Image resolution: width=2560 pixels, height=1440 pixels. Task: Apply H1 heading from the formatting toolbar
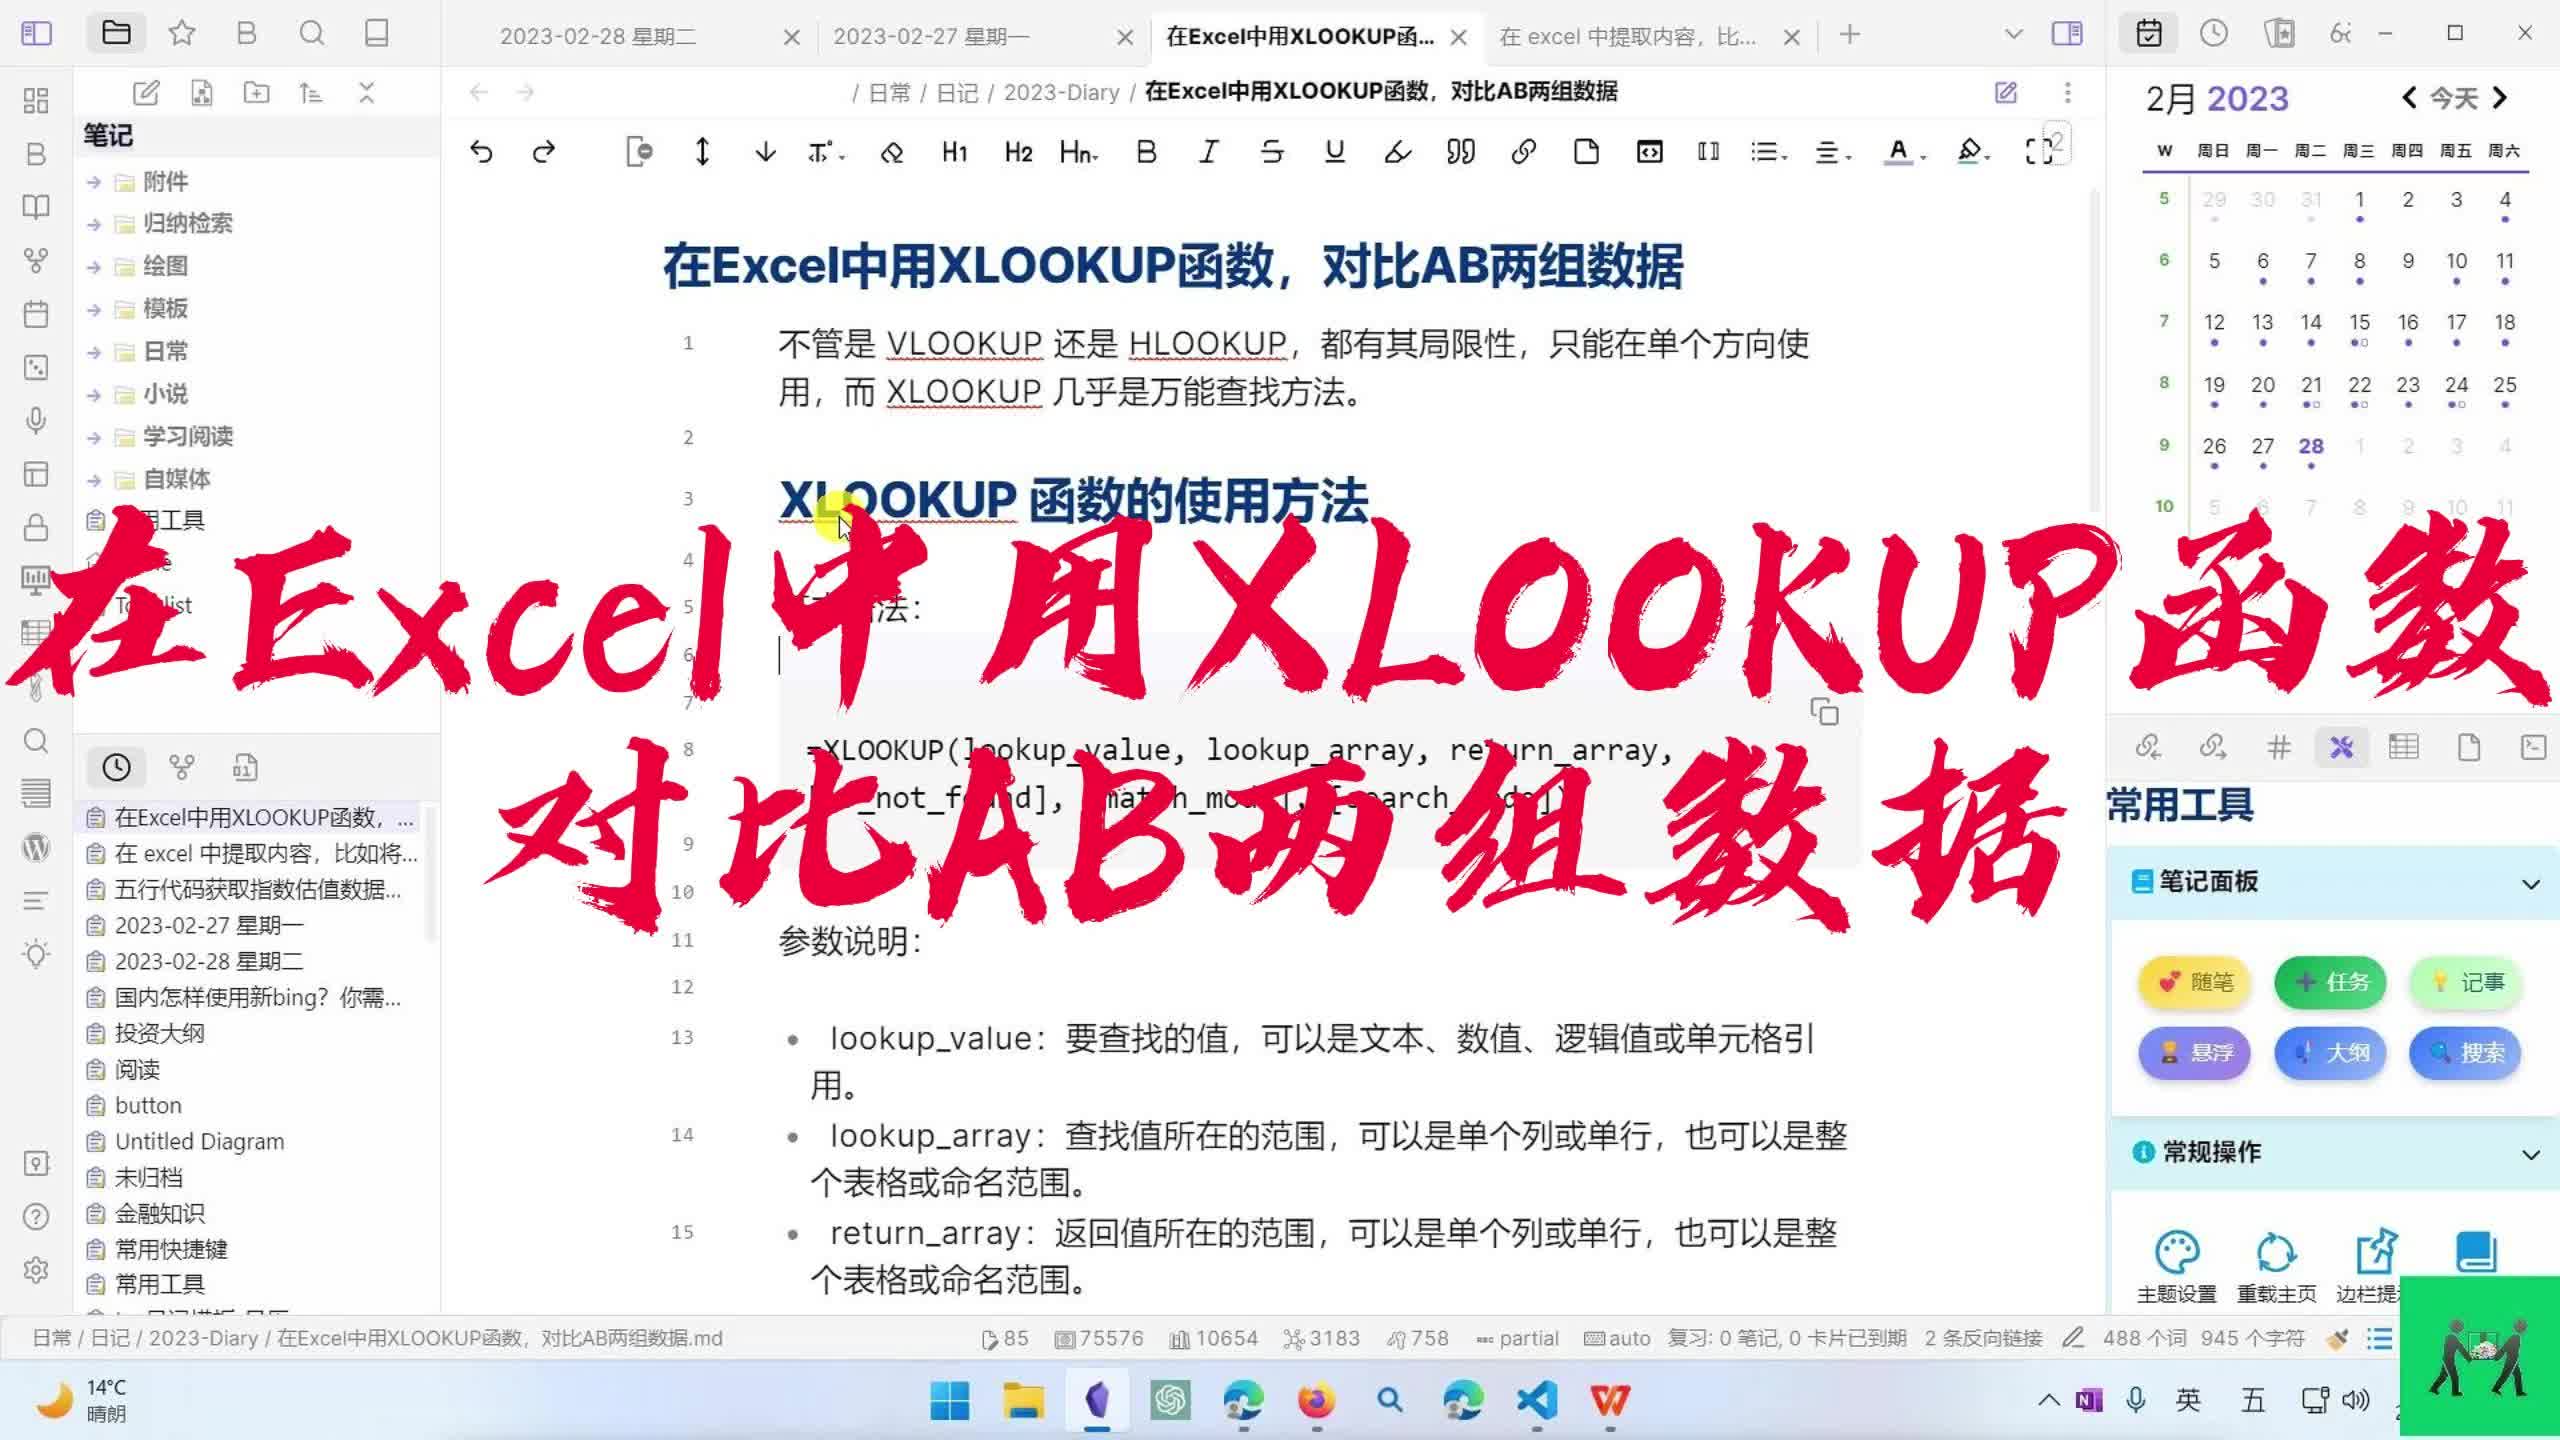click(x=953, y=151)
